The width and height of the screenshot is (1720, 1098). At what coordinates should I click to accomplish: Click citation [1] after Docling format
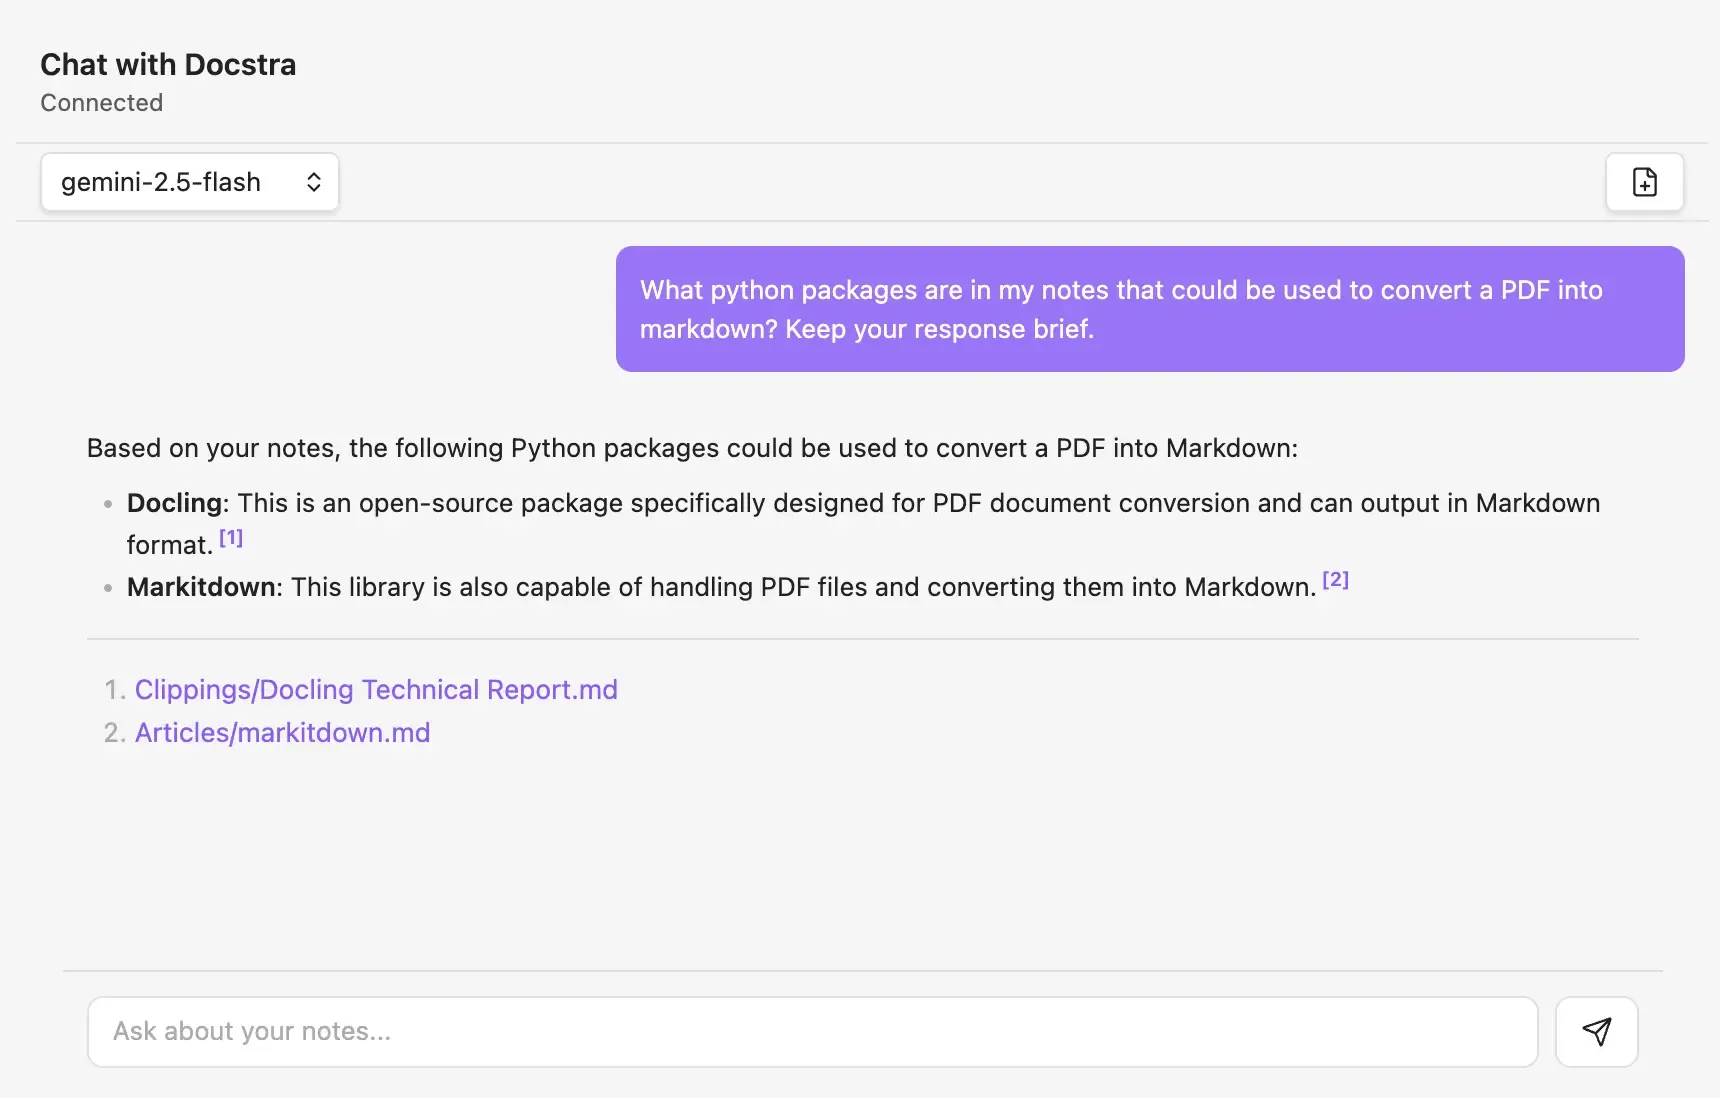coord(230,537)
